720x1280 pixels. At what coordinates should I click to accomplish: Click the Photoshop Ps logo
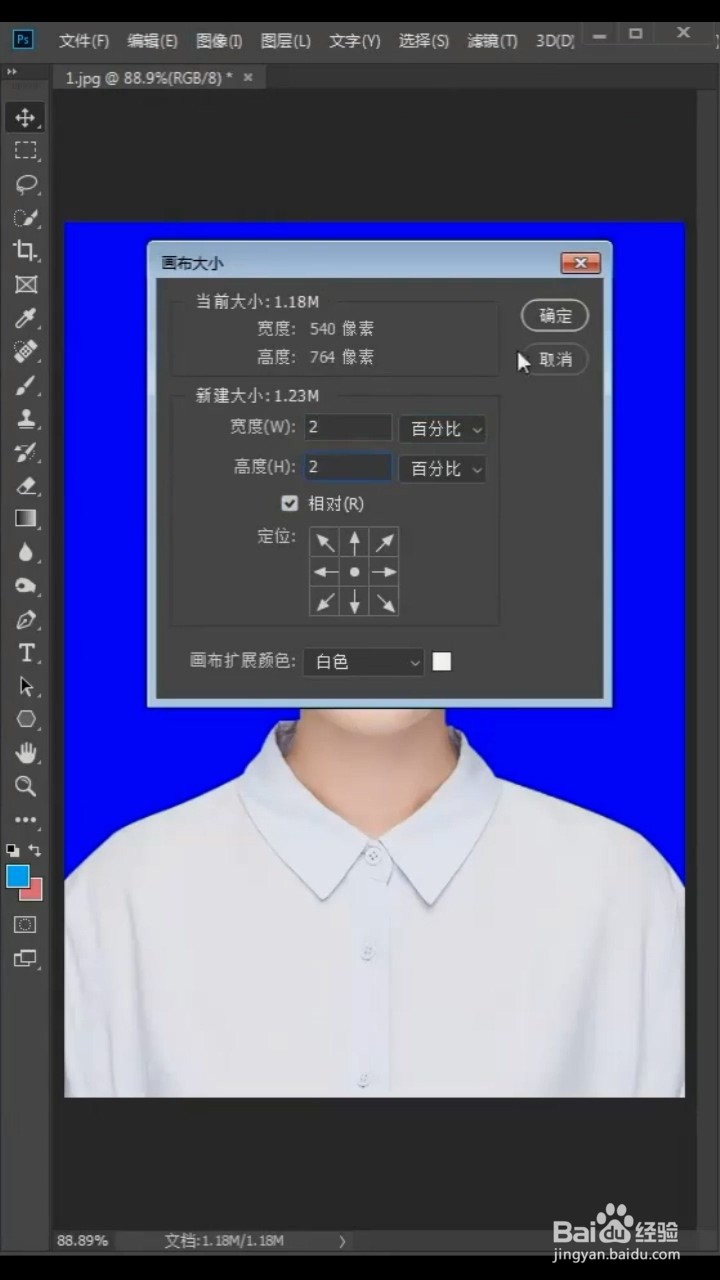click(x=22, y=40)
